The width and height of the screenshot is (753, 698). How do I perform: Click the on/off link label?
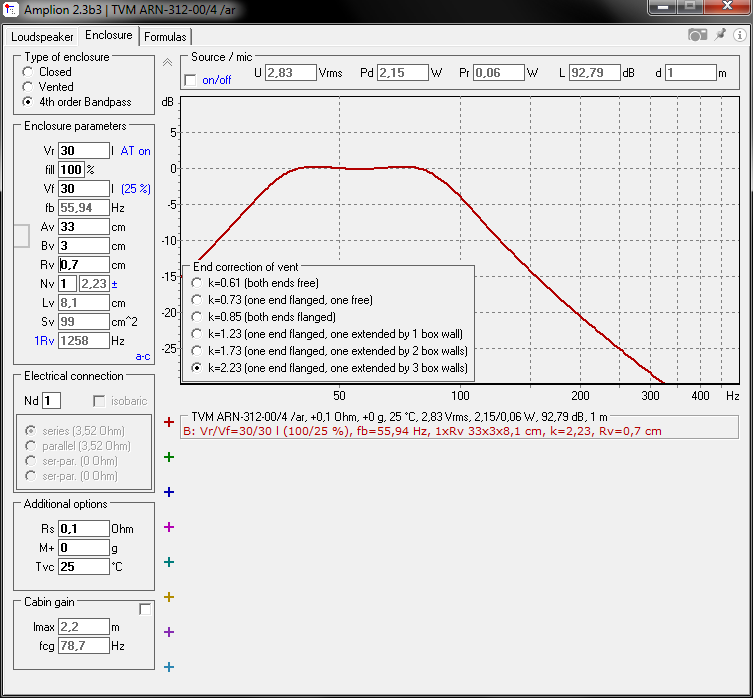tap(217, 80)
